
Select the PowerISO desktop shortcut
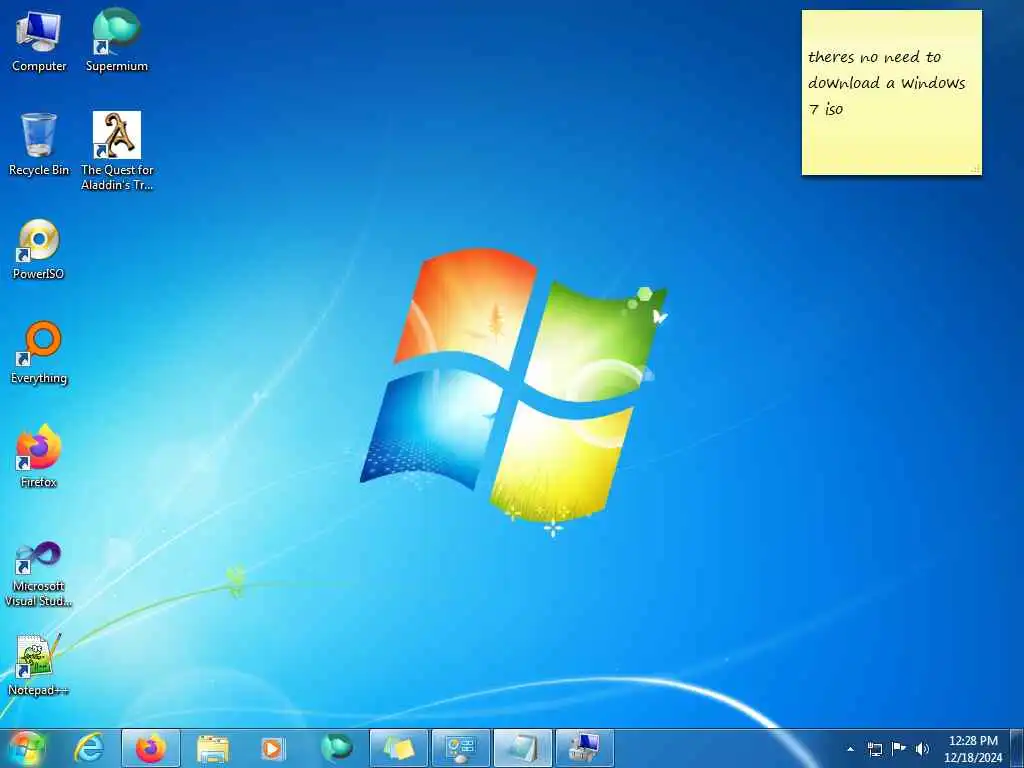(39, 249)
